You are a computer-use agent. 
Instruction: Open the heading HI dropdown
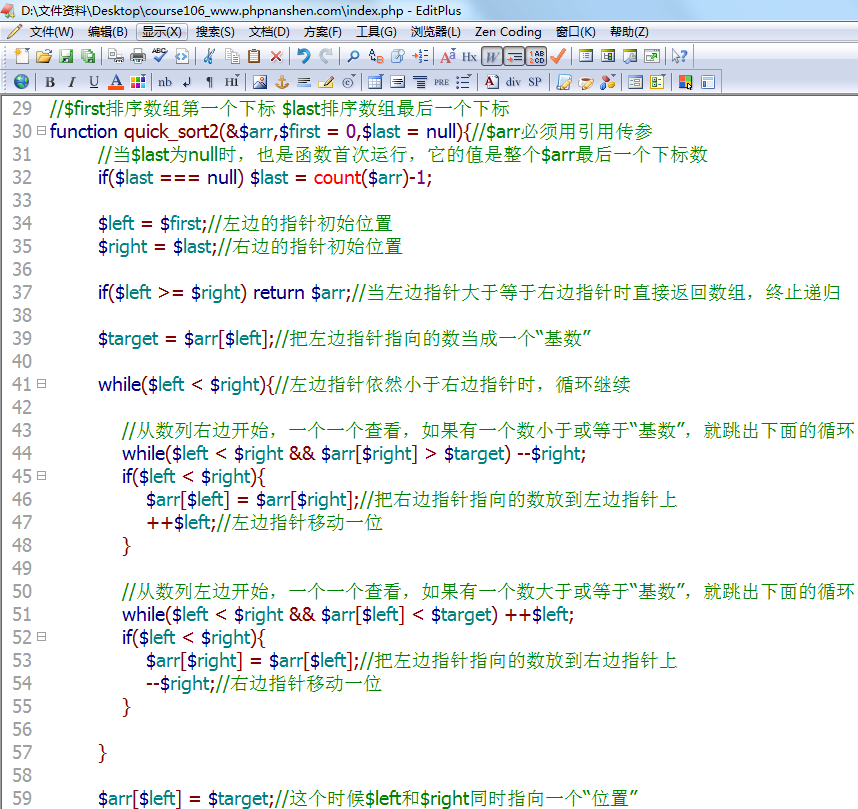231,82
